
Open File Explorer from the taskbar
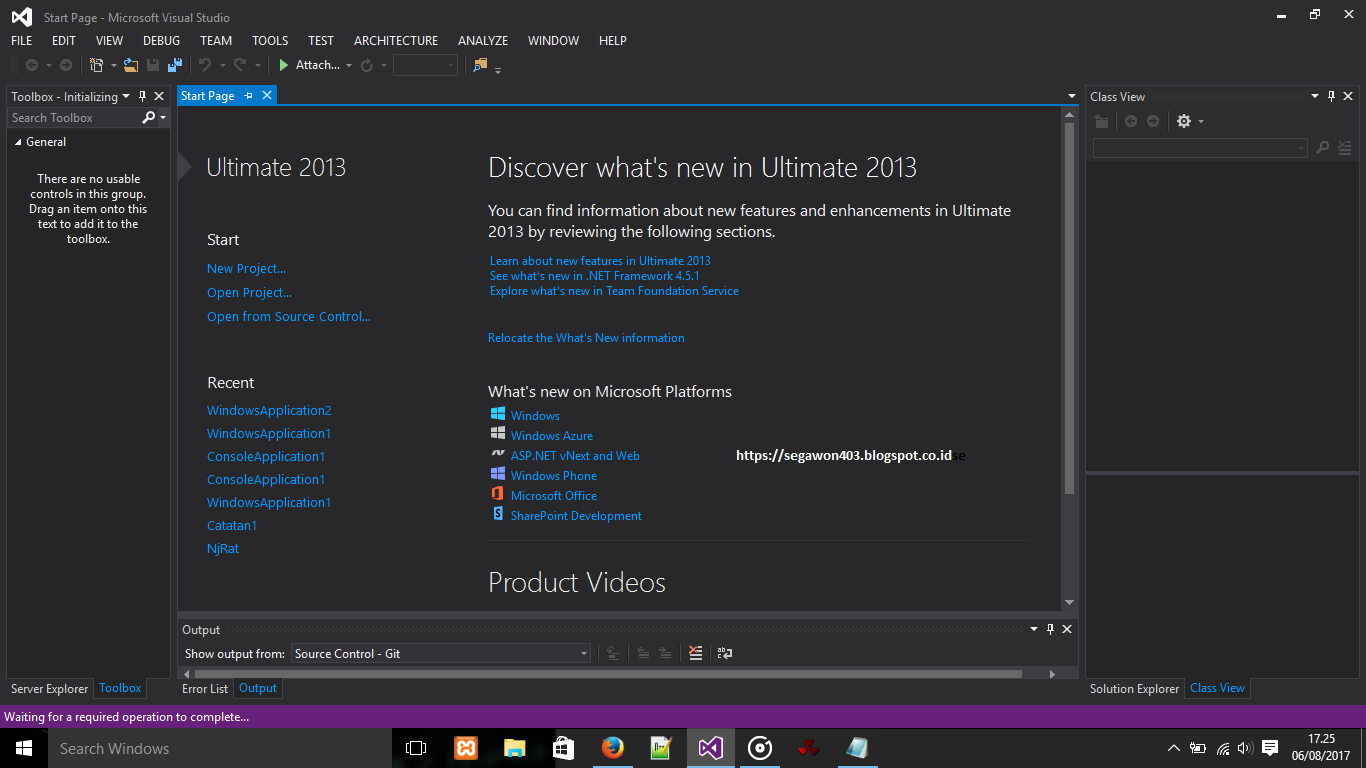515,748
